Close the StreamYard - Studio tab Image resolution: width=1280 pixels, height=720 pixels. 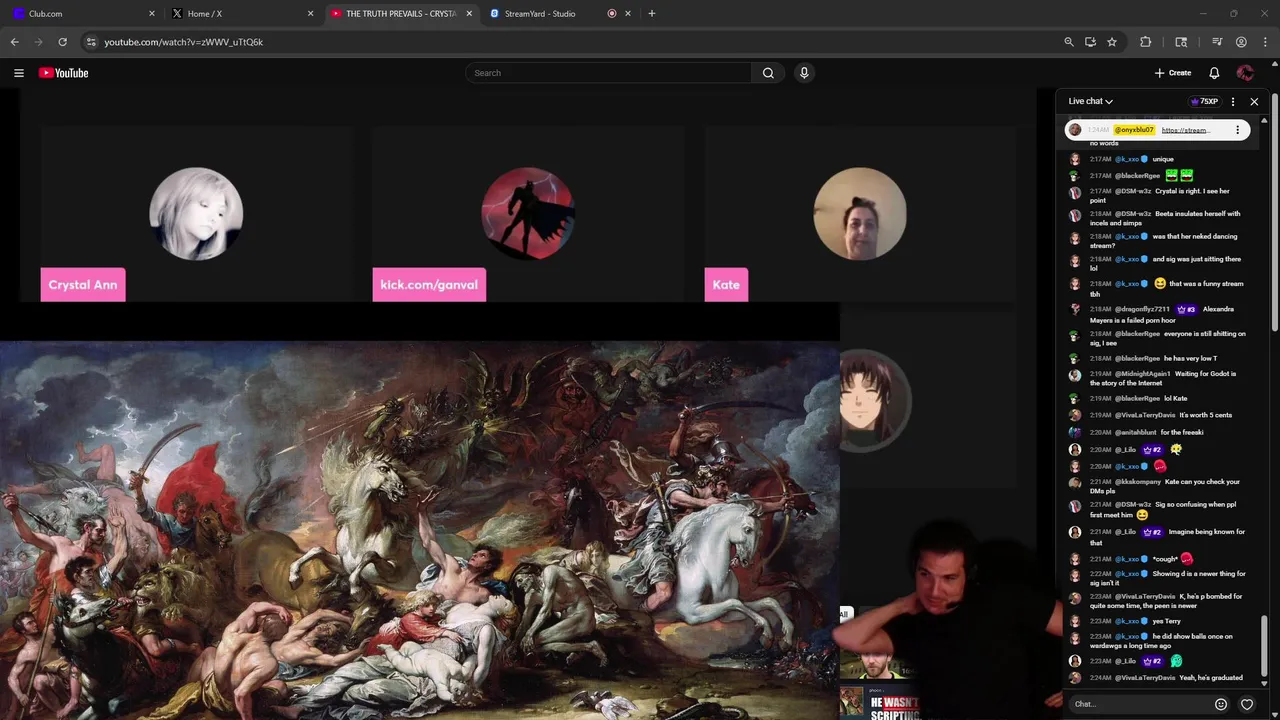coord(628,13)
